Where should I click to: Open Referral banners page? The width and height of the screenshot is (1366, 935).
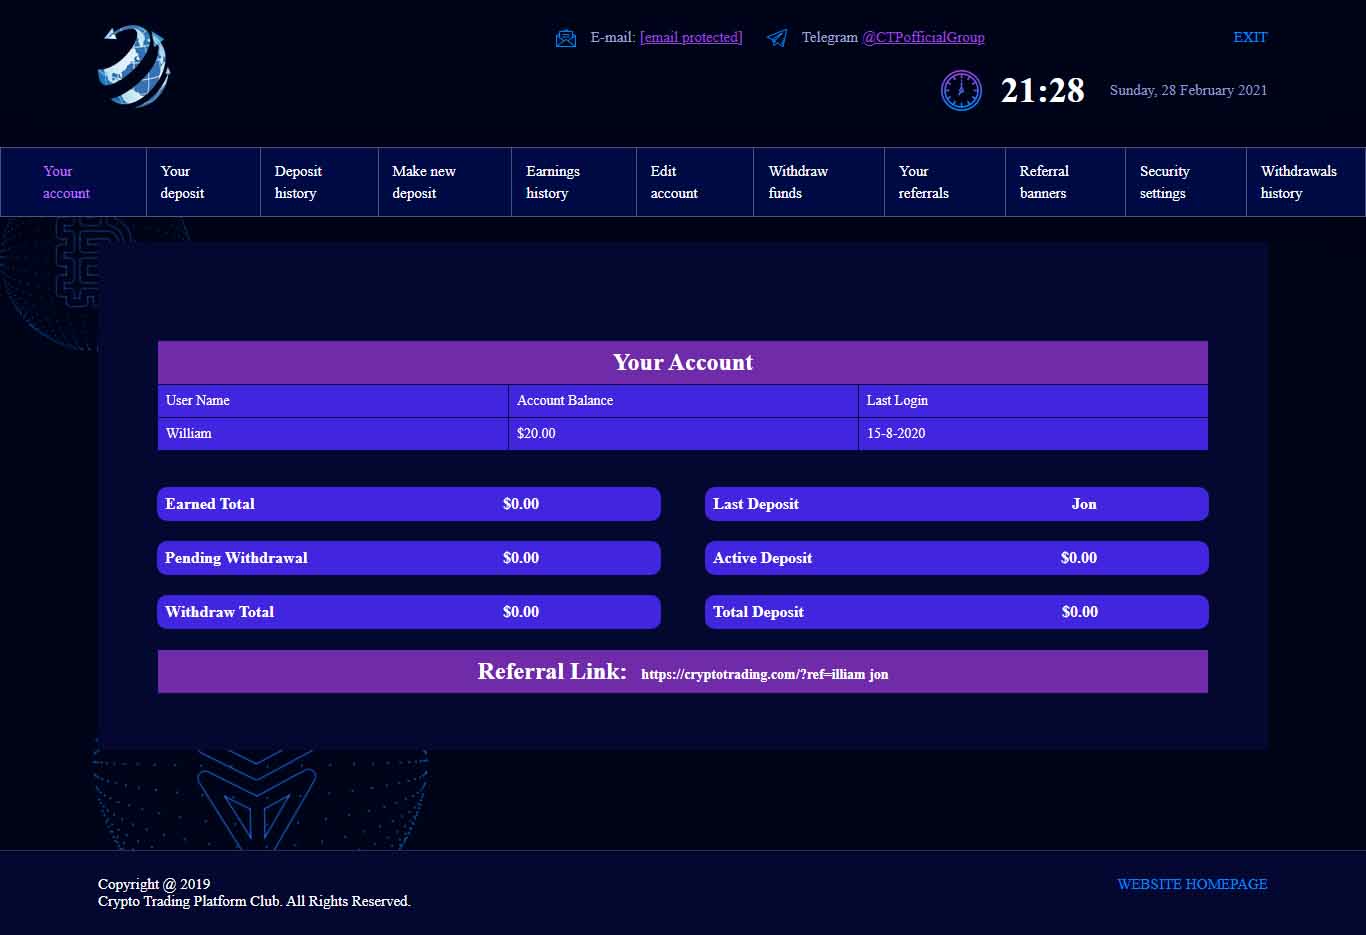point(1066,182)
